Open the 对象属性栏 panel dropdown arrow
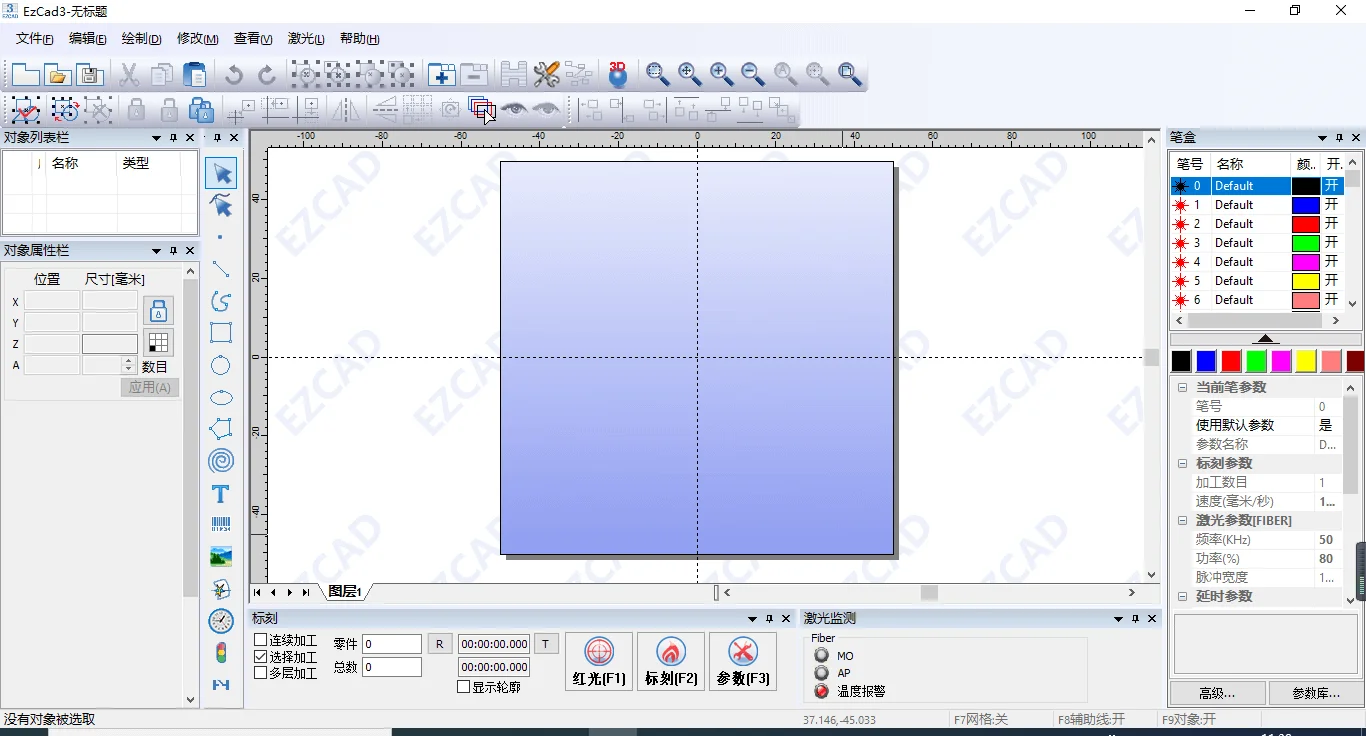This screenshot has height=736, width=1366. click(x=156, y=251)
